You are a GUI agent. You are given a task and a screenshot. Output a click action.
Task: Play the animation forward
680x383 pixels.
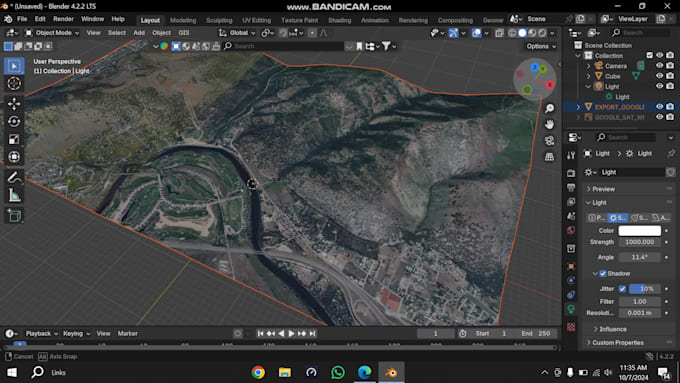[291, 334]
